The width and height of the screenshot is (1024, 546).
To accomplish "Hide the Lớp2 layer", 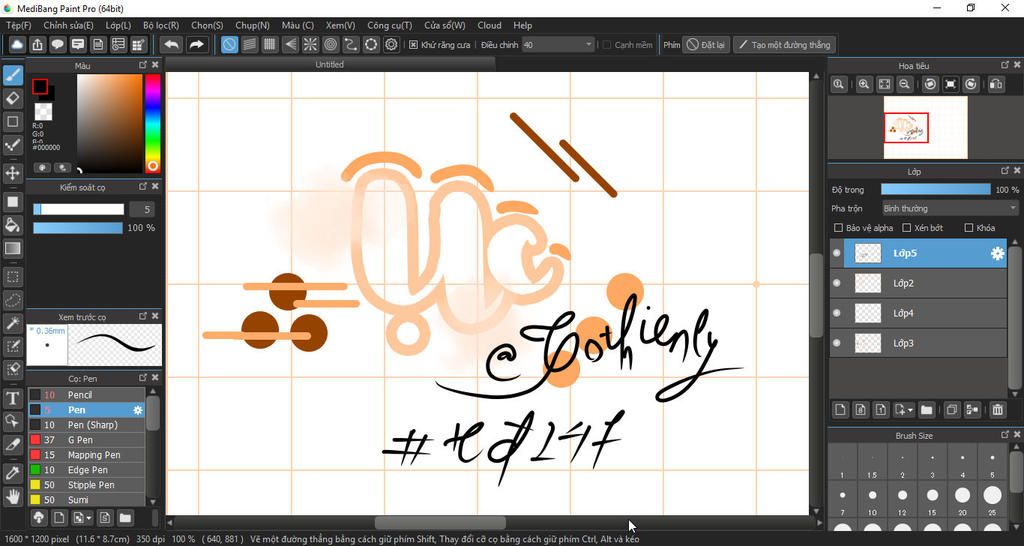I will (837, 283).
